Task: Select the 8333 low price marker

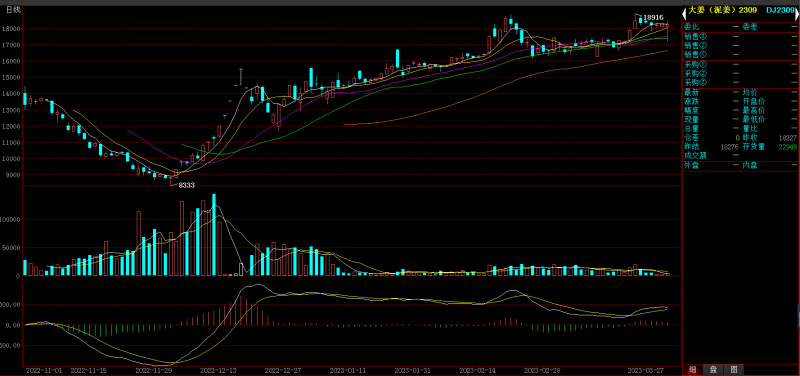Action: (186, 185)
